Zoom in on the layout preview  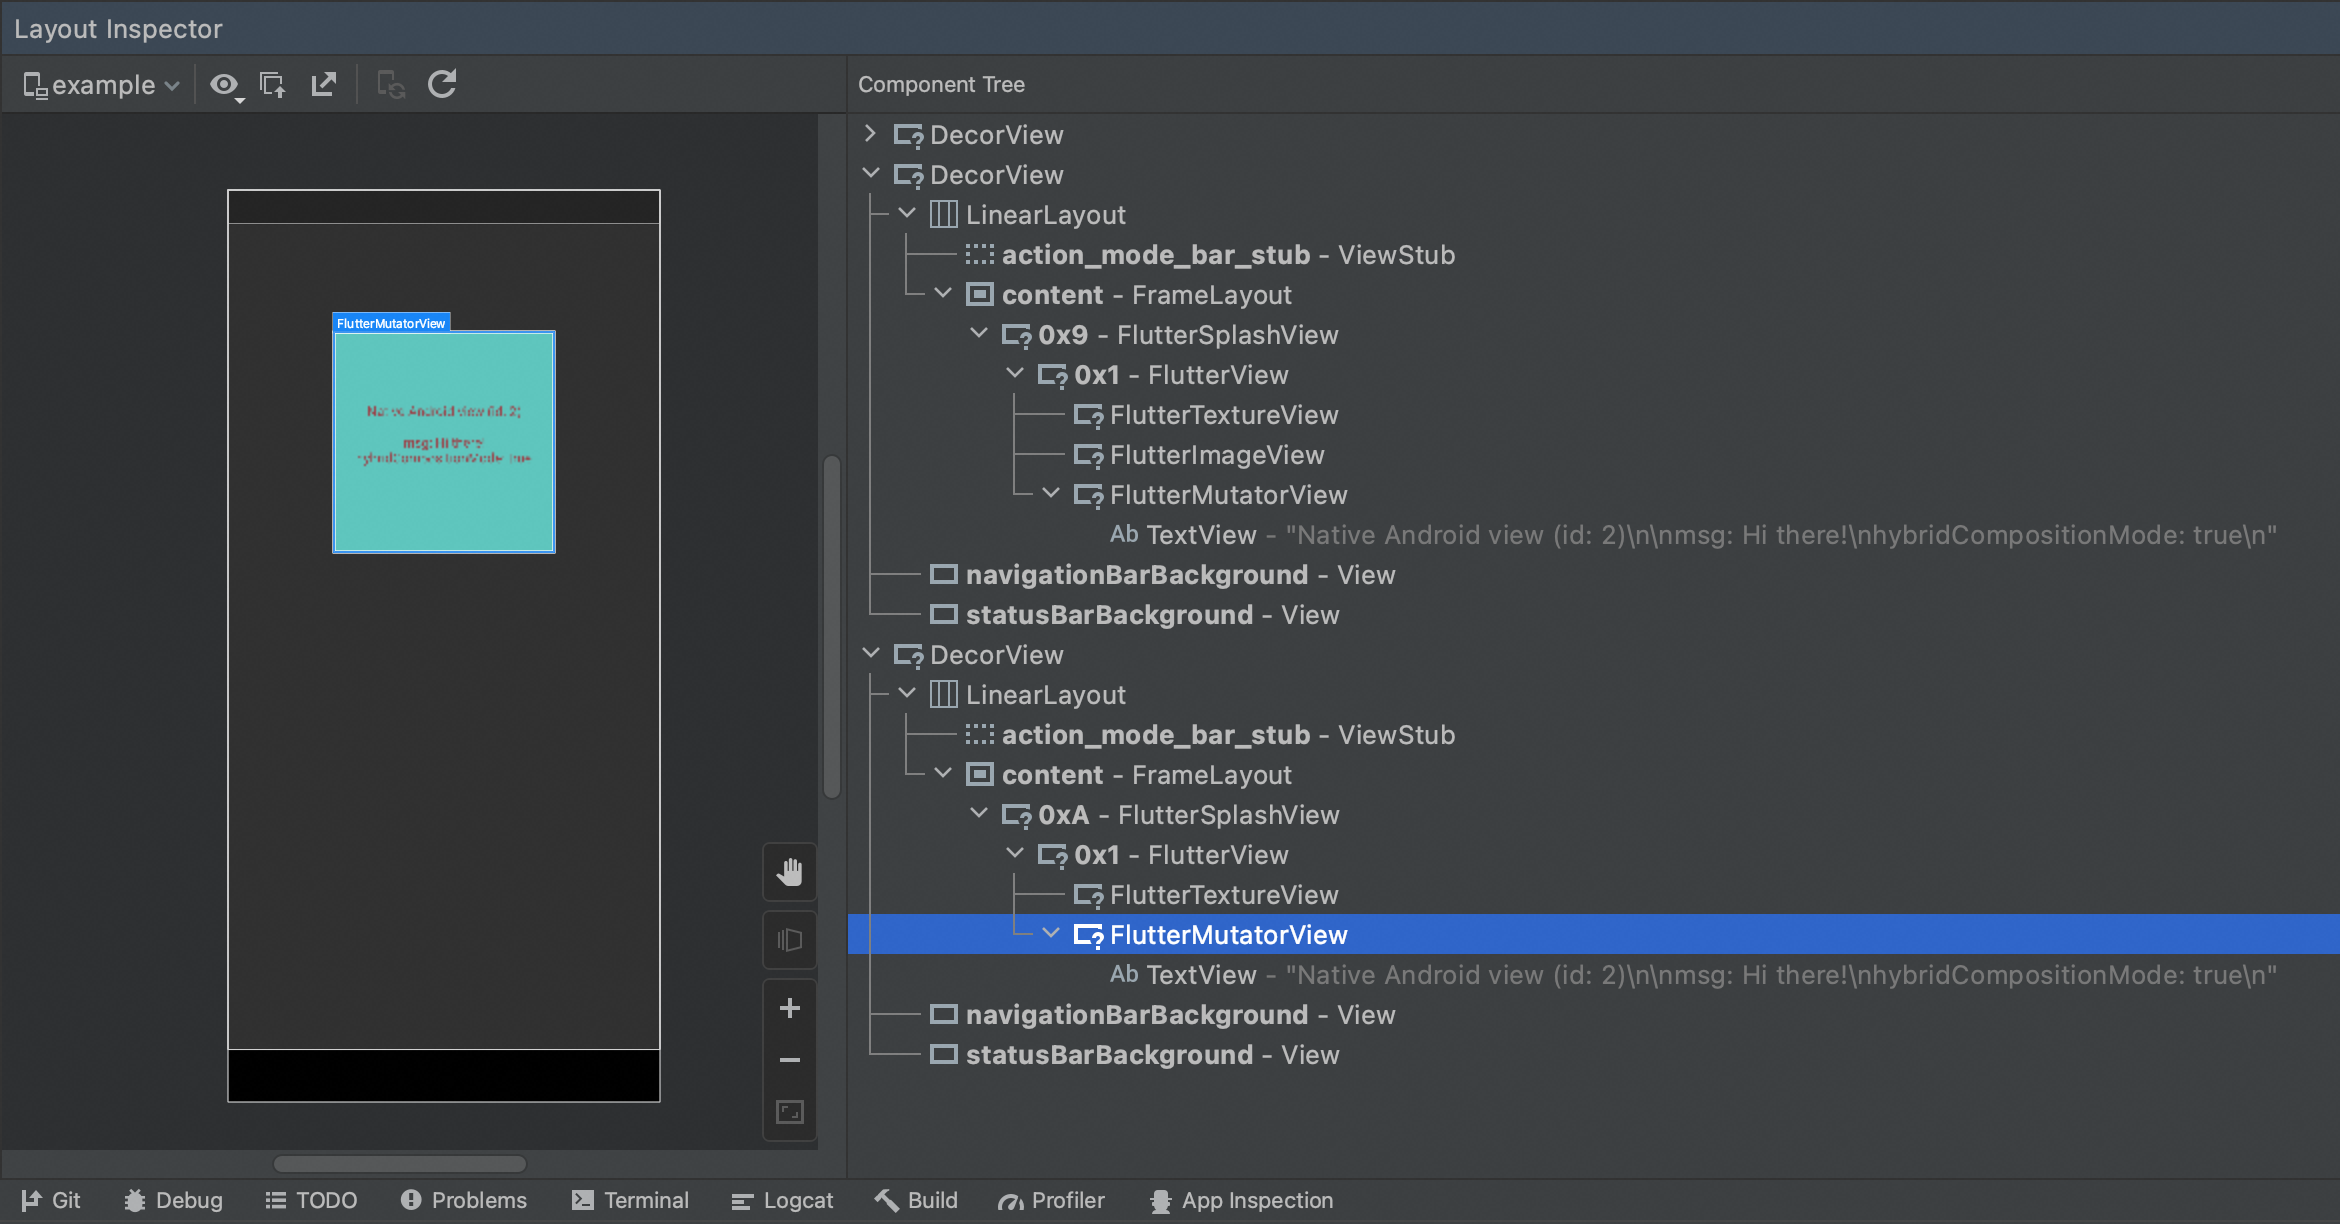[789, 1008]
